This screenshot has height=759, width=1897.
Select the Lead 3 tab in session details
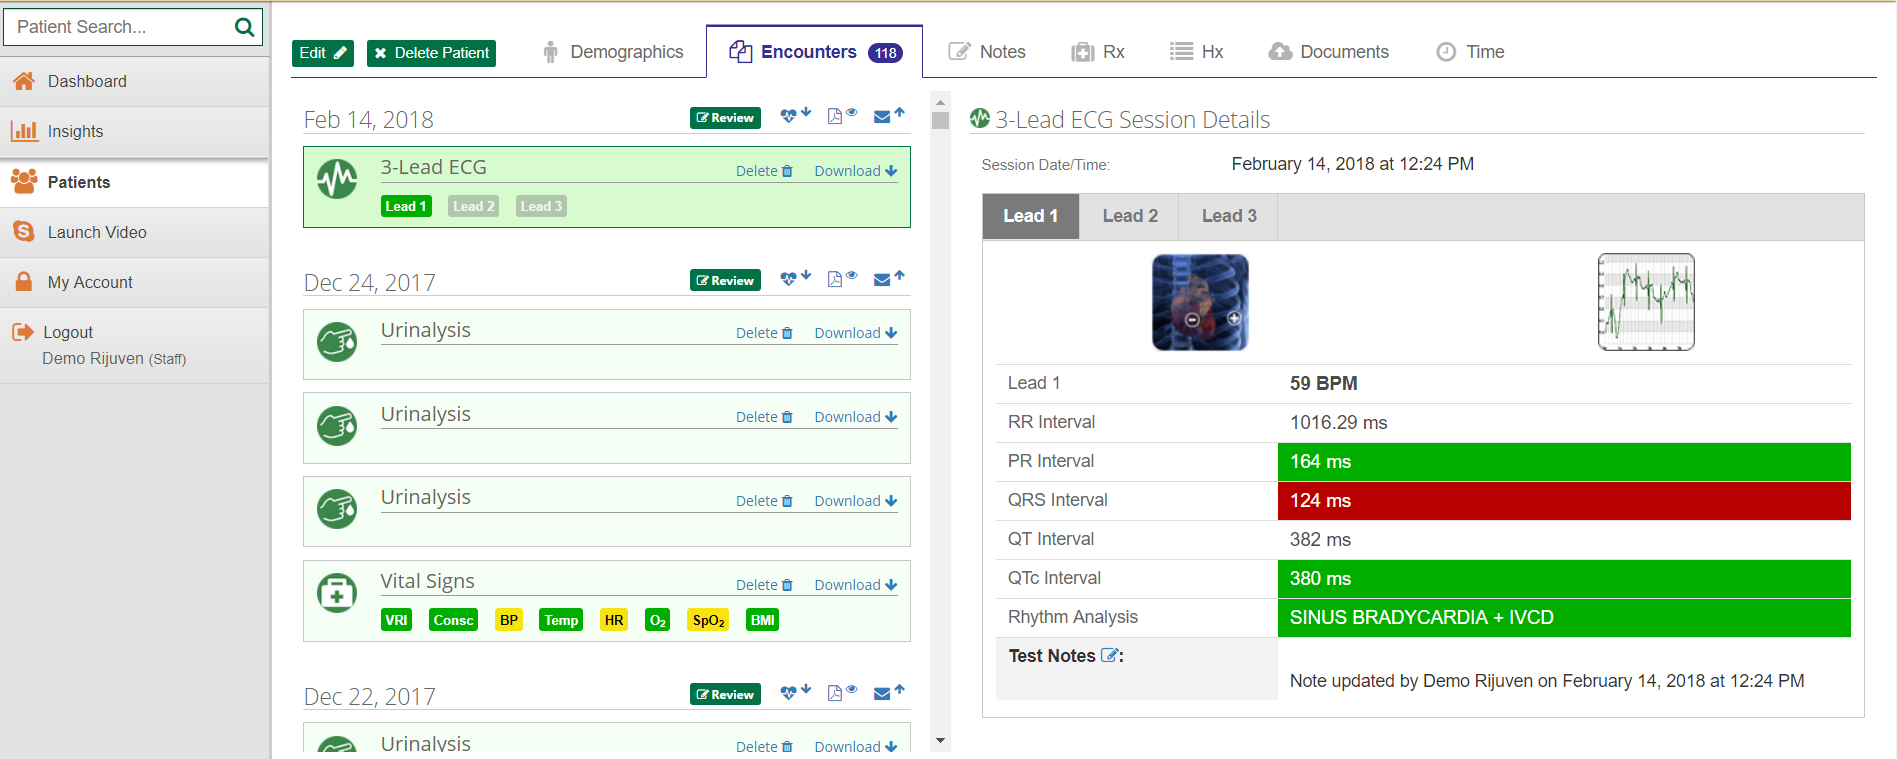coord(1229,216)
